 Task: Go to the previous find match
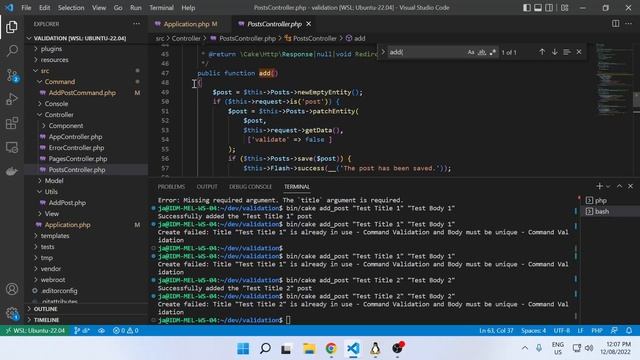click(542, 52)
